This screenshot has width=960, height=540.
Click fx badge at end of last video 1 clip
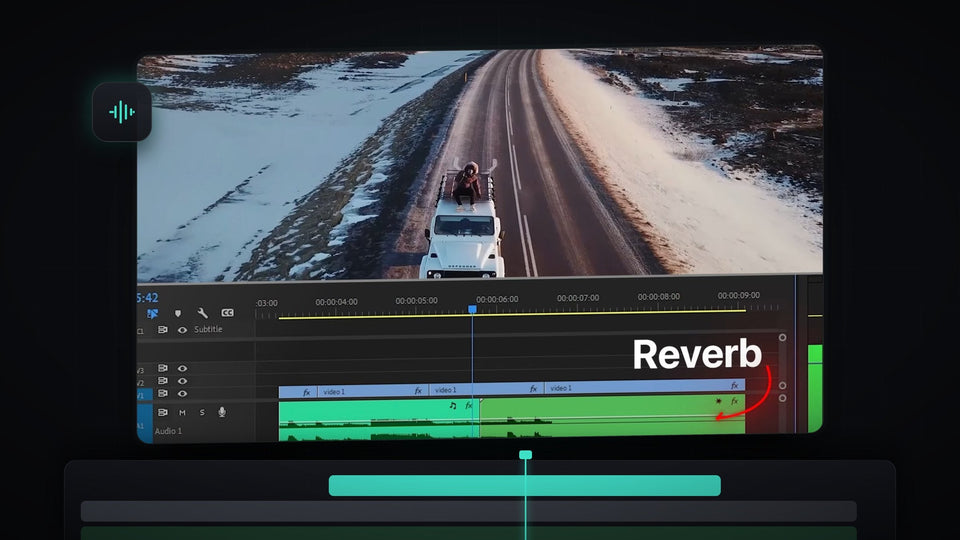tap(734, 385)
